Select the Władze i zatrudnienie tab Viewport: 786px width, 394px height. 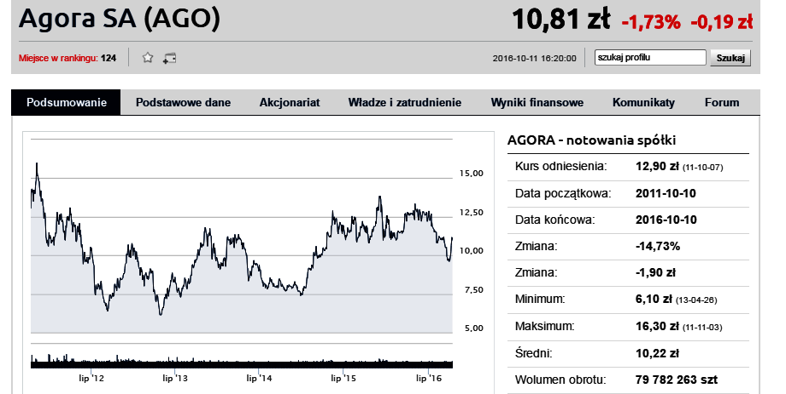click(x=405, y=102)
